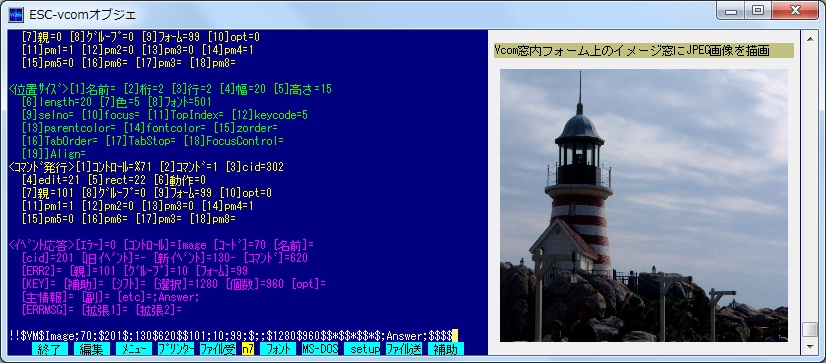Click the フォント function button
Viewport: 826px width, 363px height.
(x=278, y=349)
